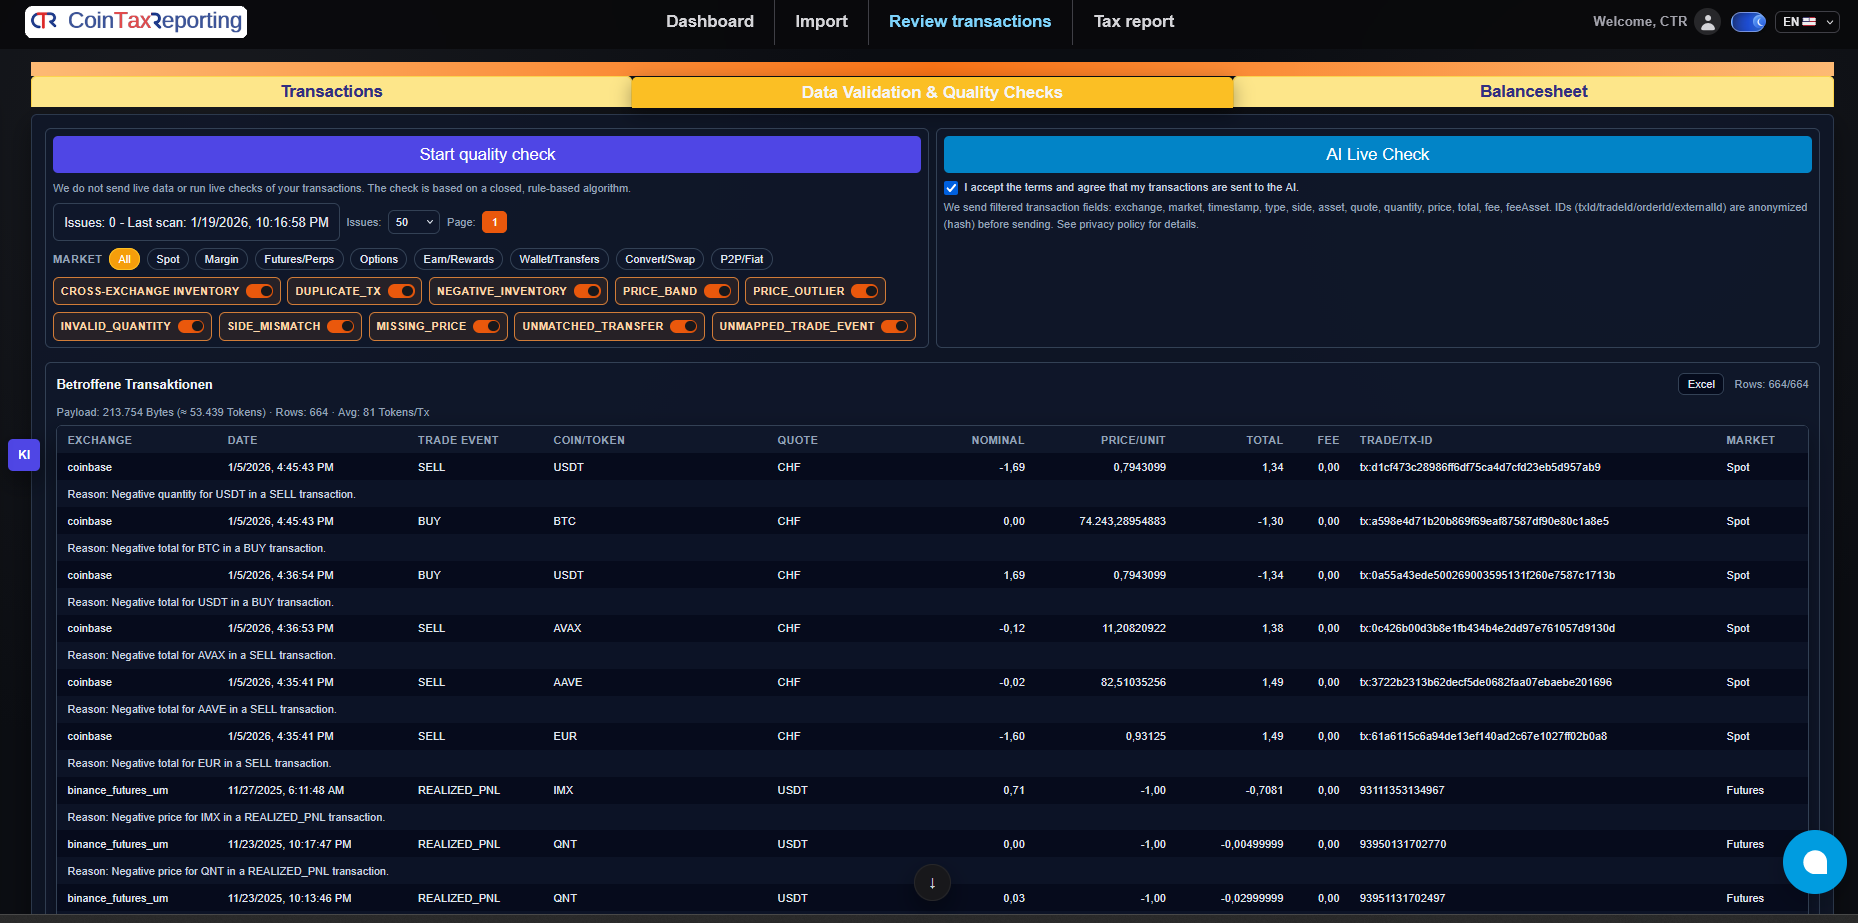
Task: Run the AI Live Check
Action: pos(1377,154)
